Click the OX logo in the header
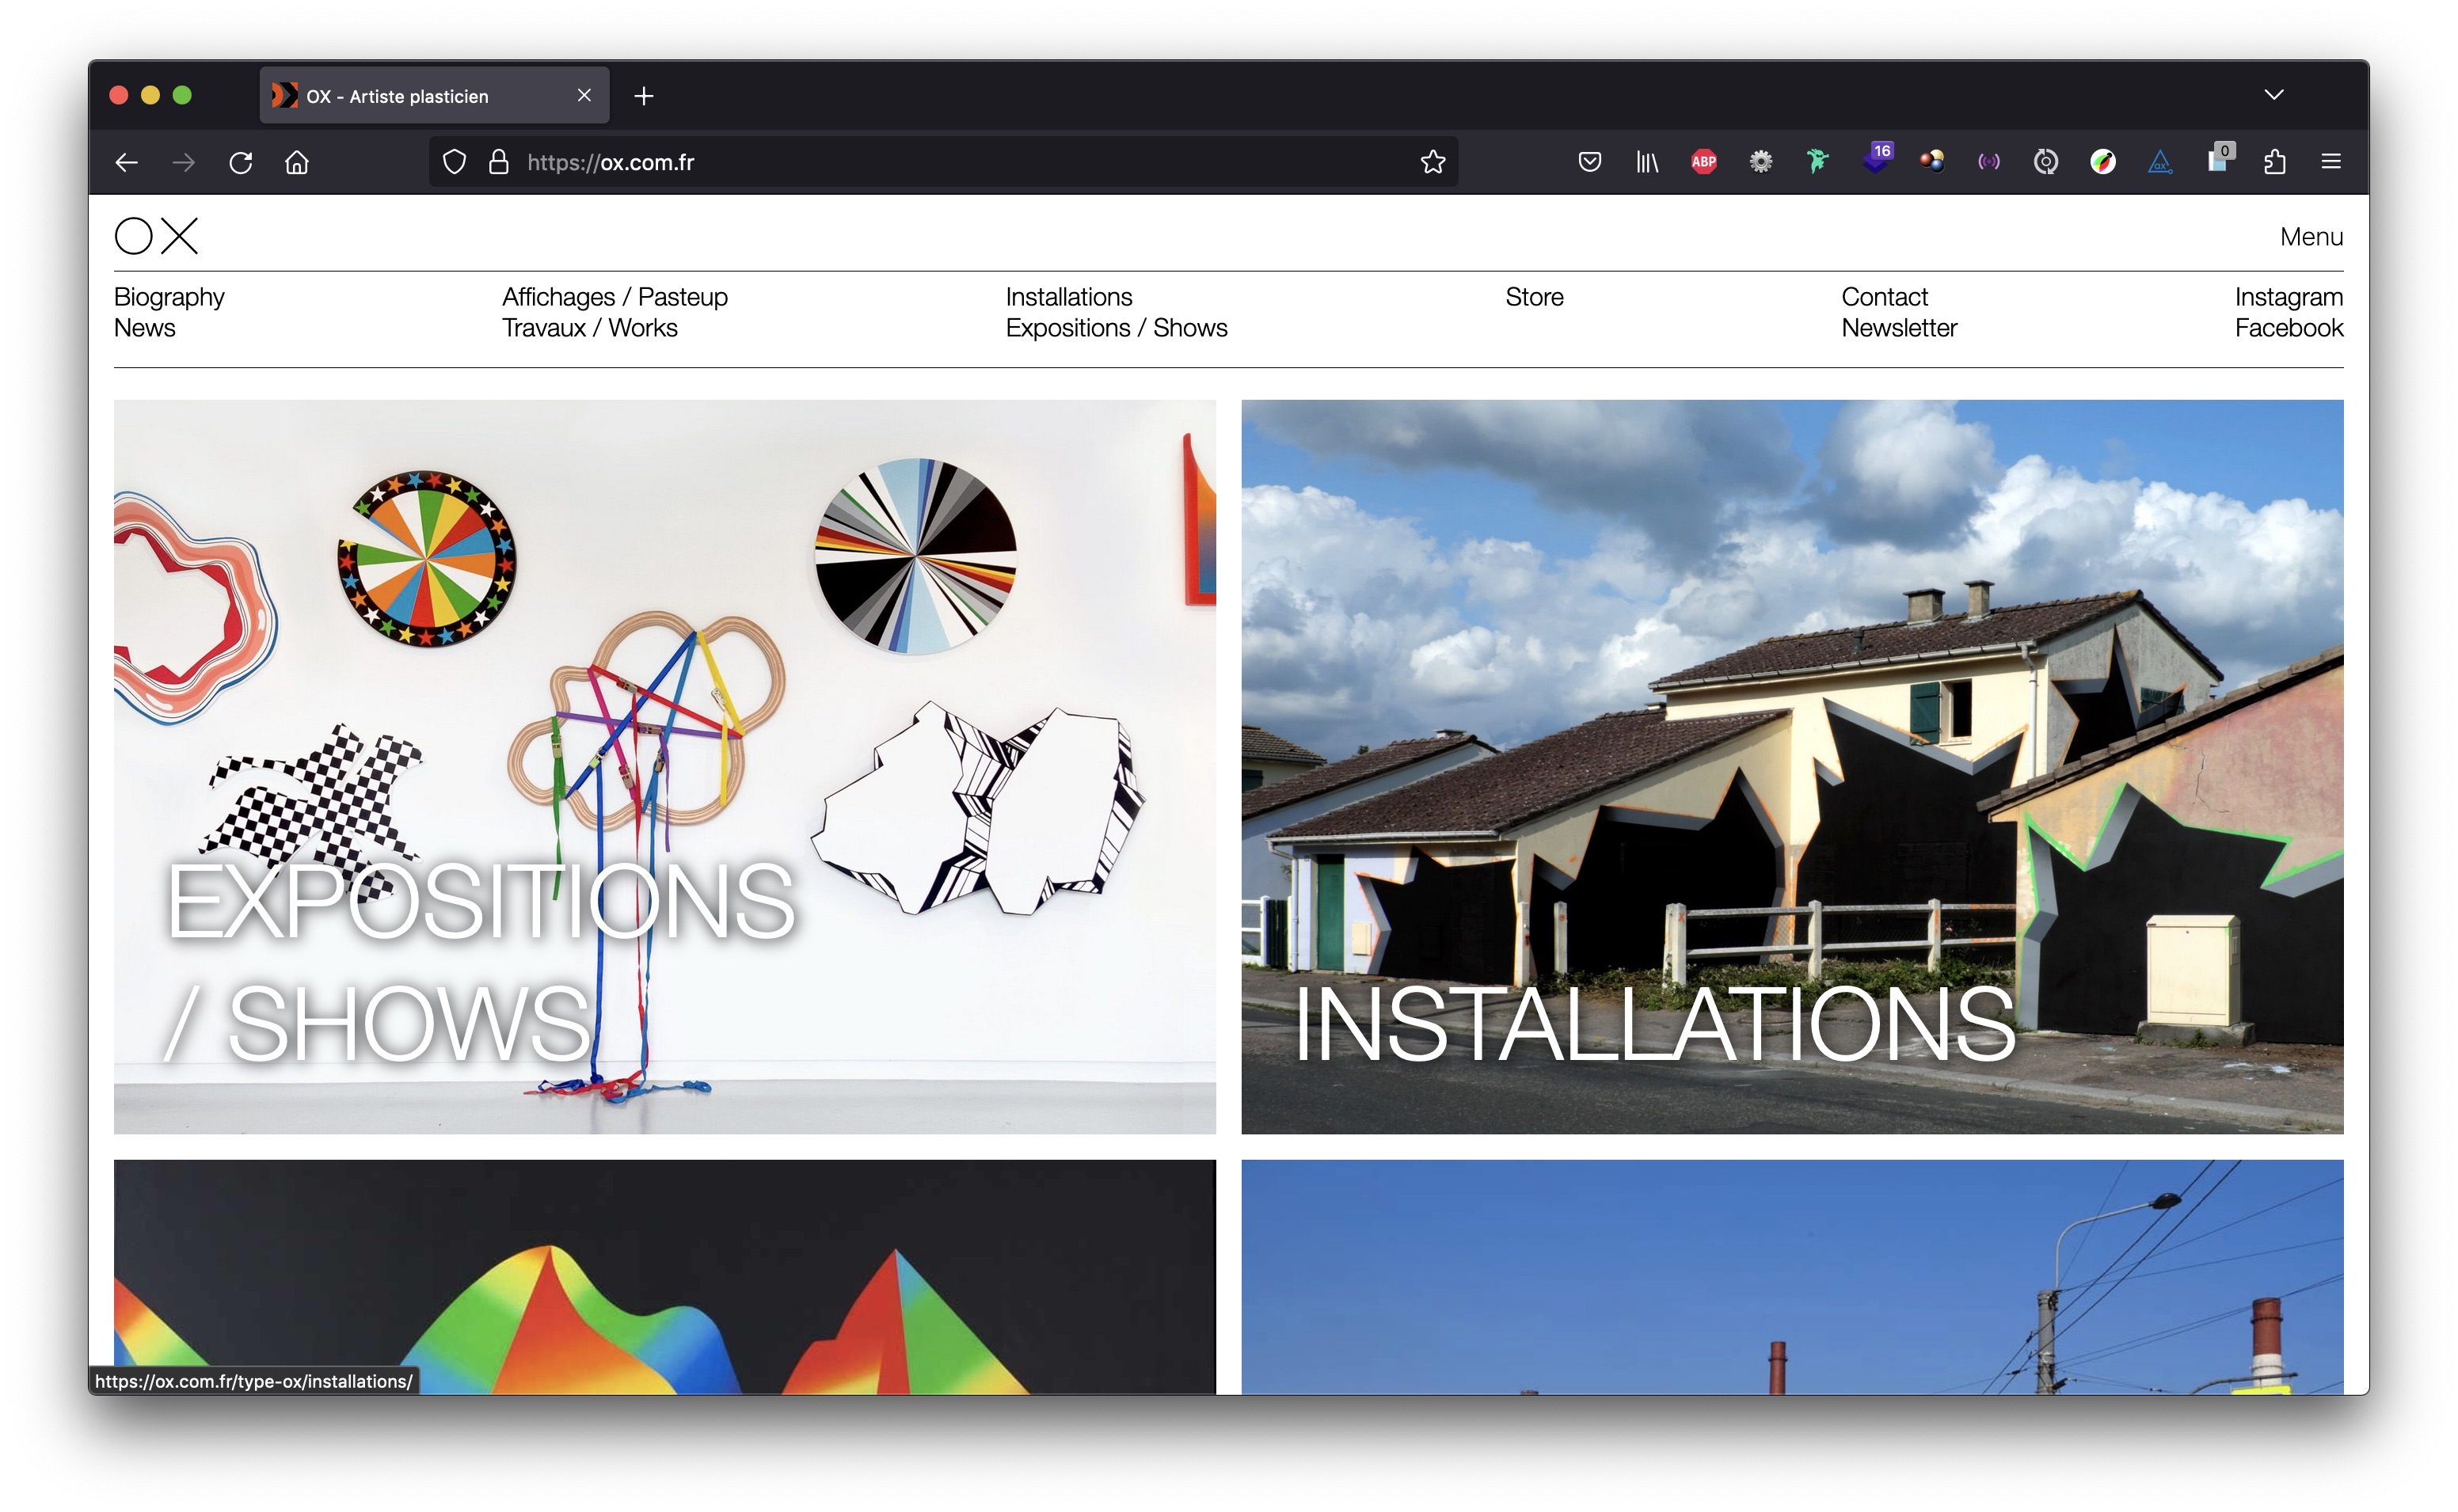 (158, 237)
